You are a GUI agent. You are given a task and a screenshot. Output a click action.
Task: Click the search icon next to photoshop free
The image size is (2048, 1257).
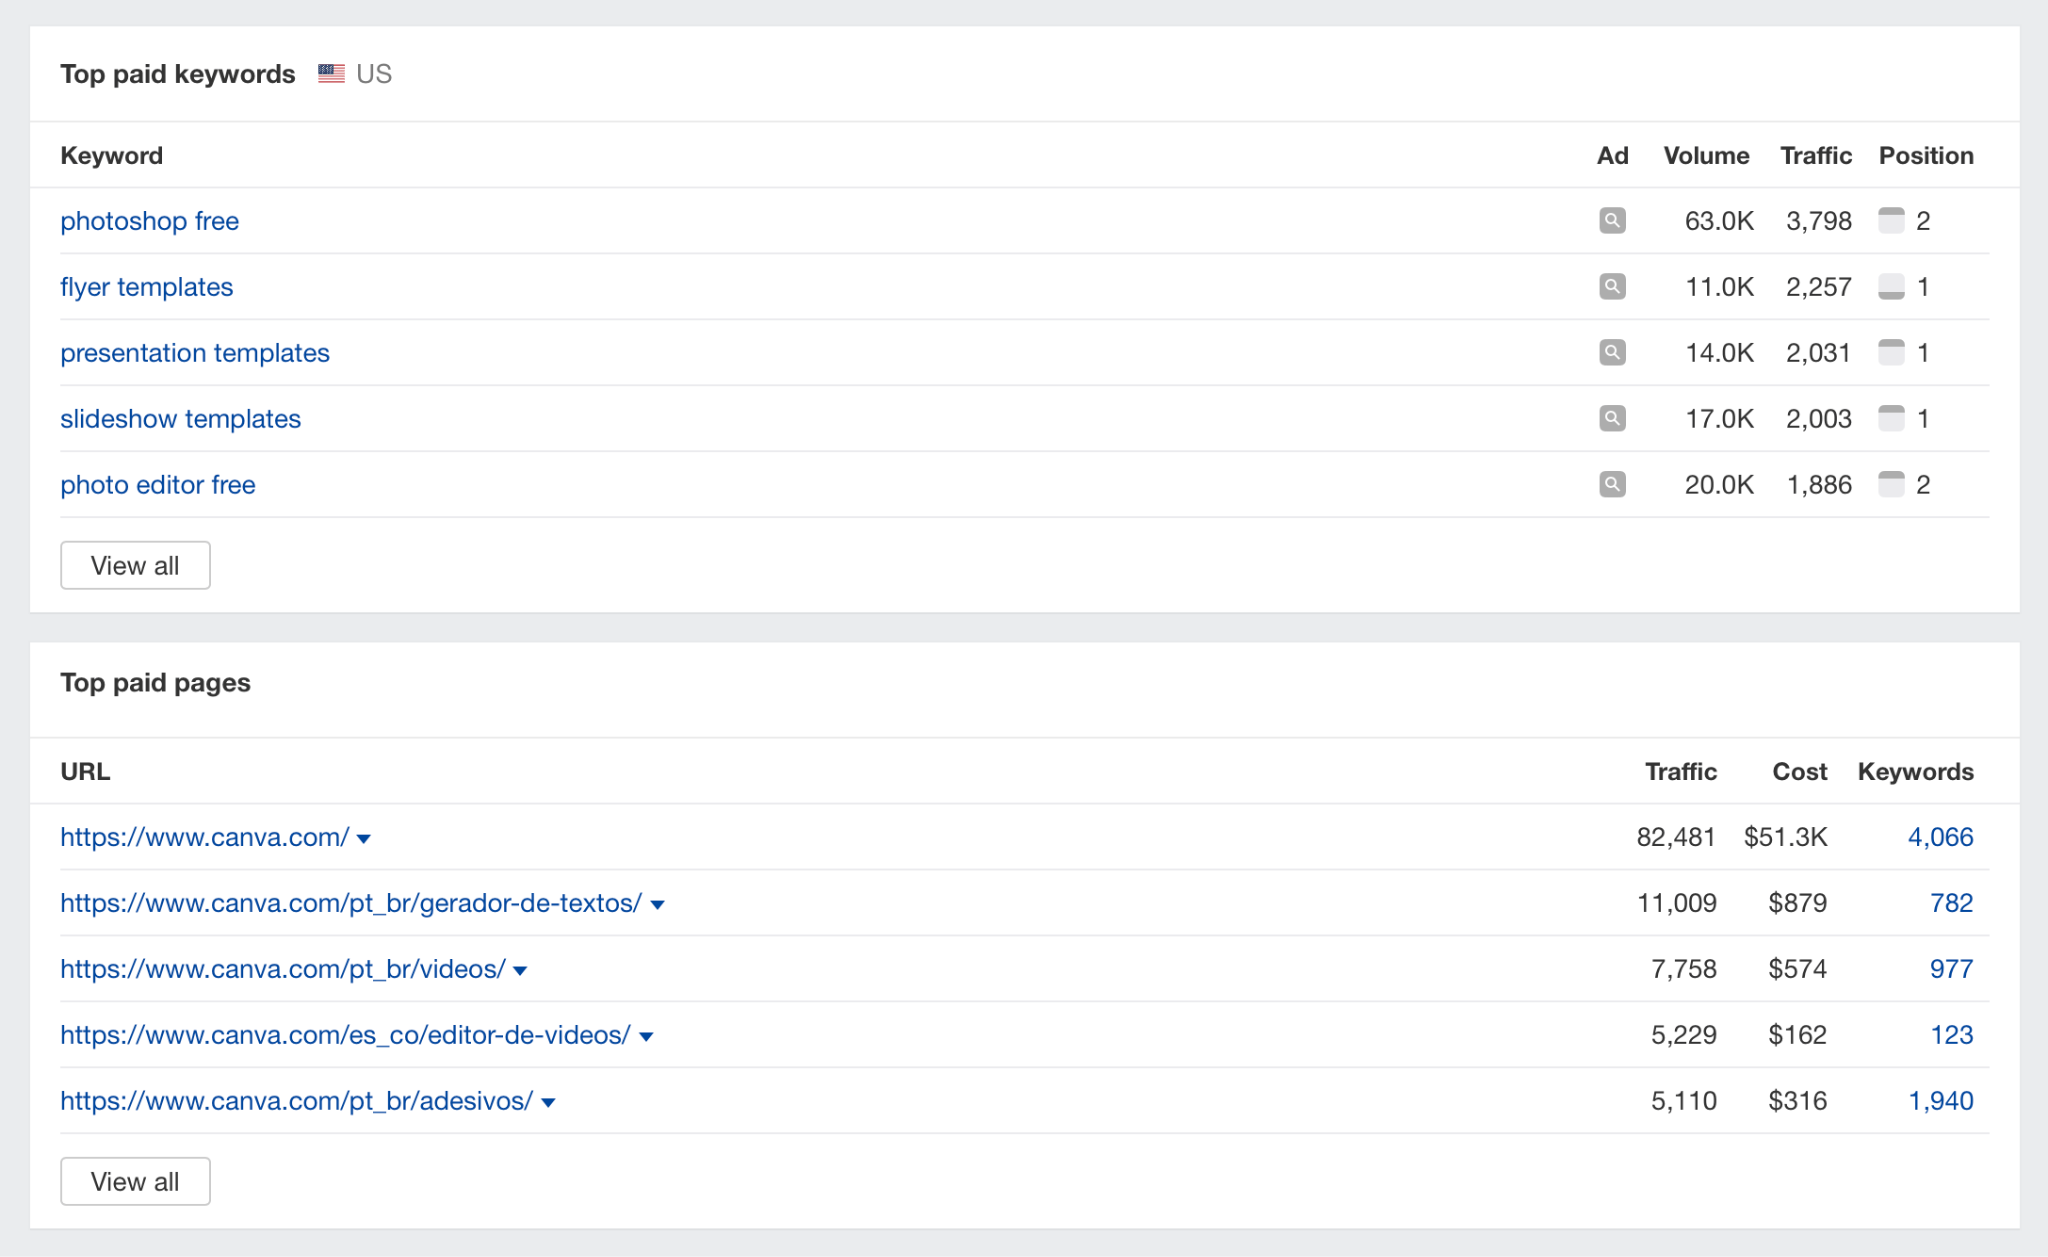[1612, 221]
